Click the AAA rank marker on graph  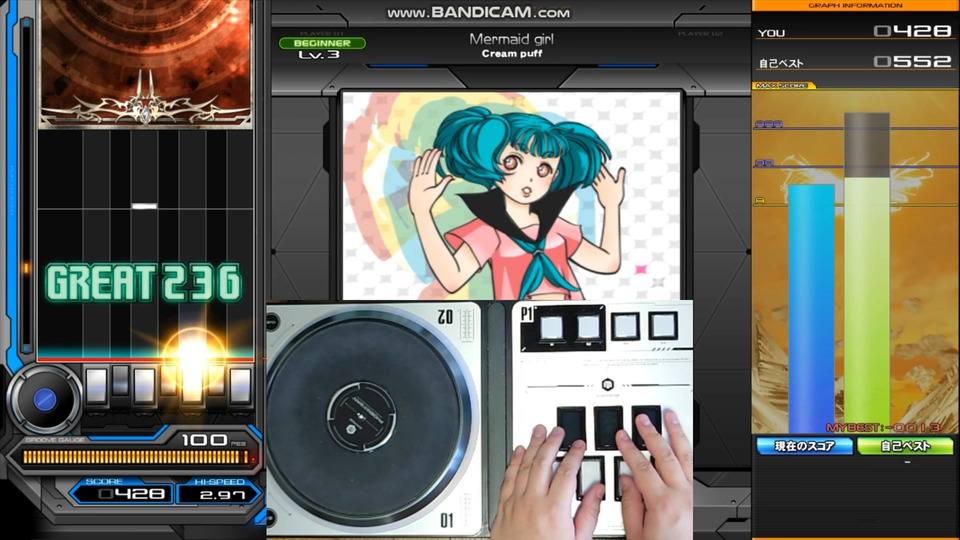coord(768,124)
